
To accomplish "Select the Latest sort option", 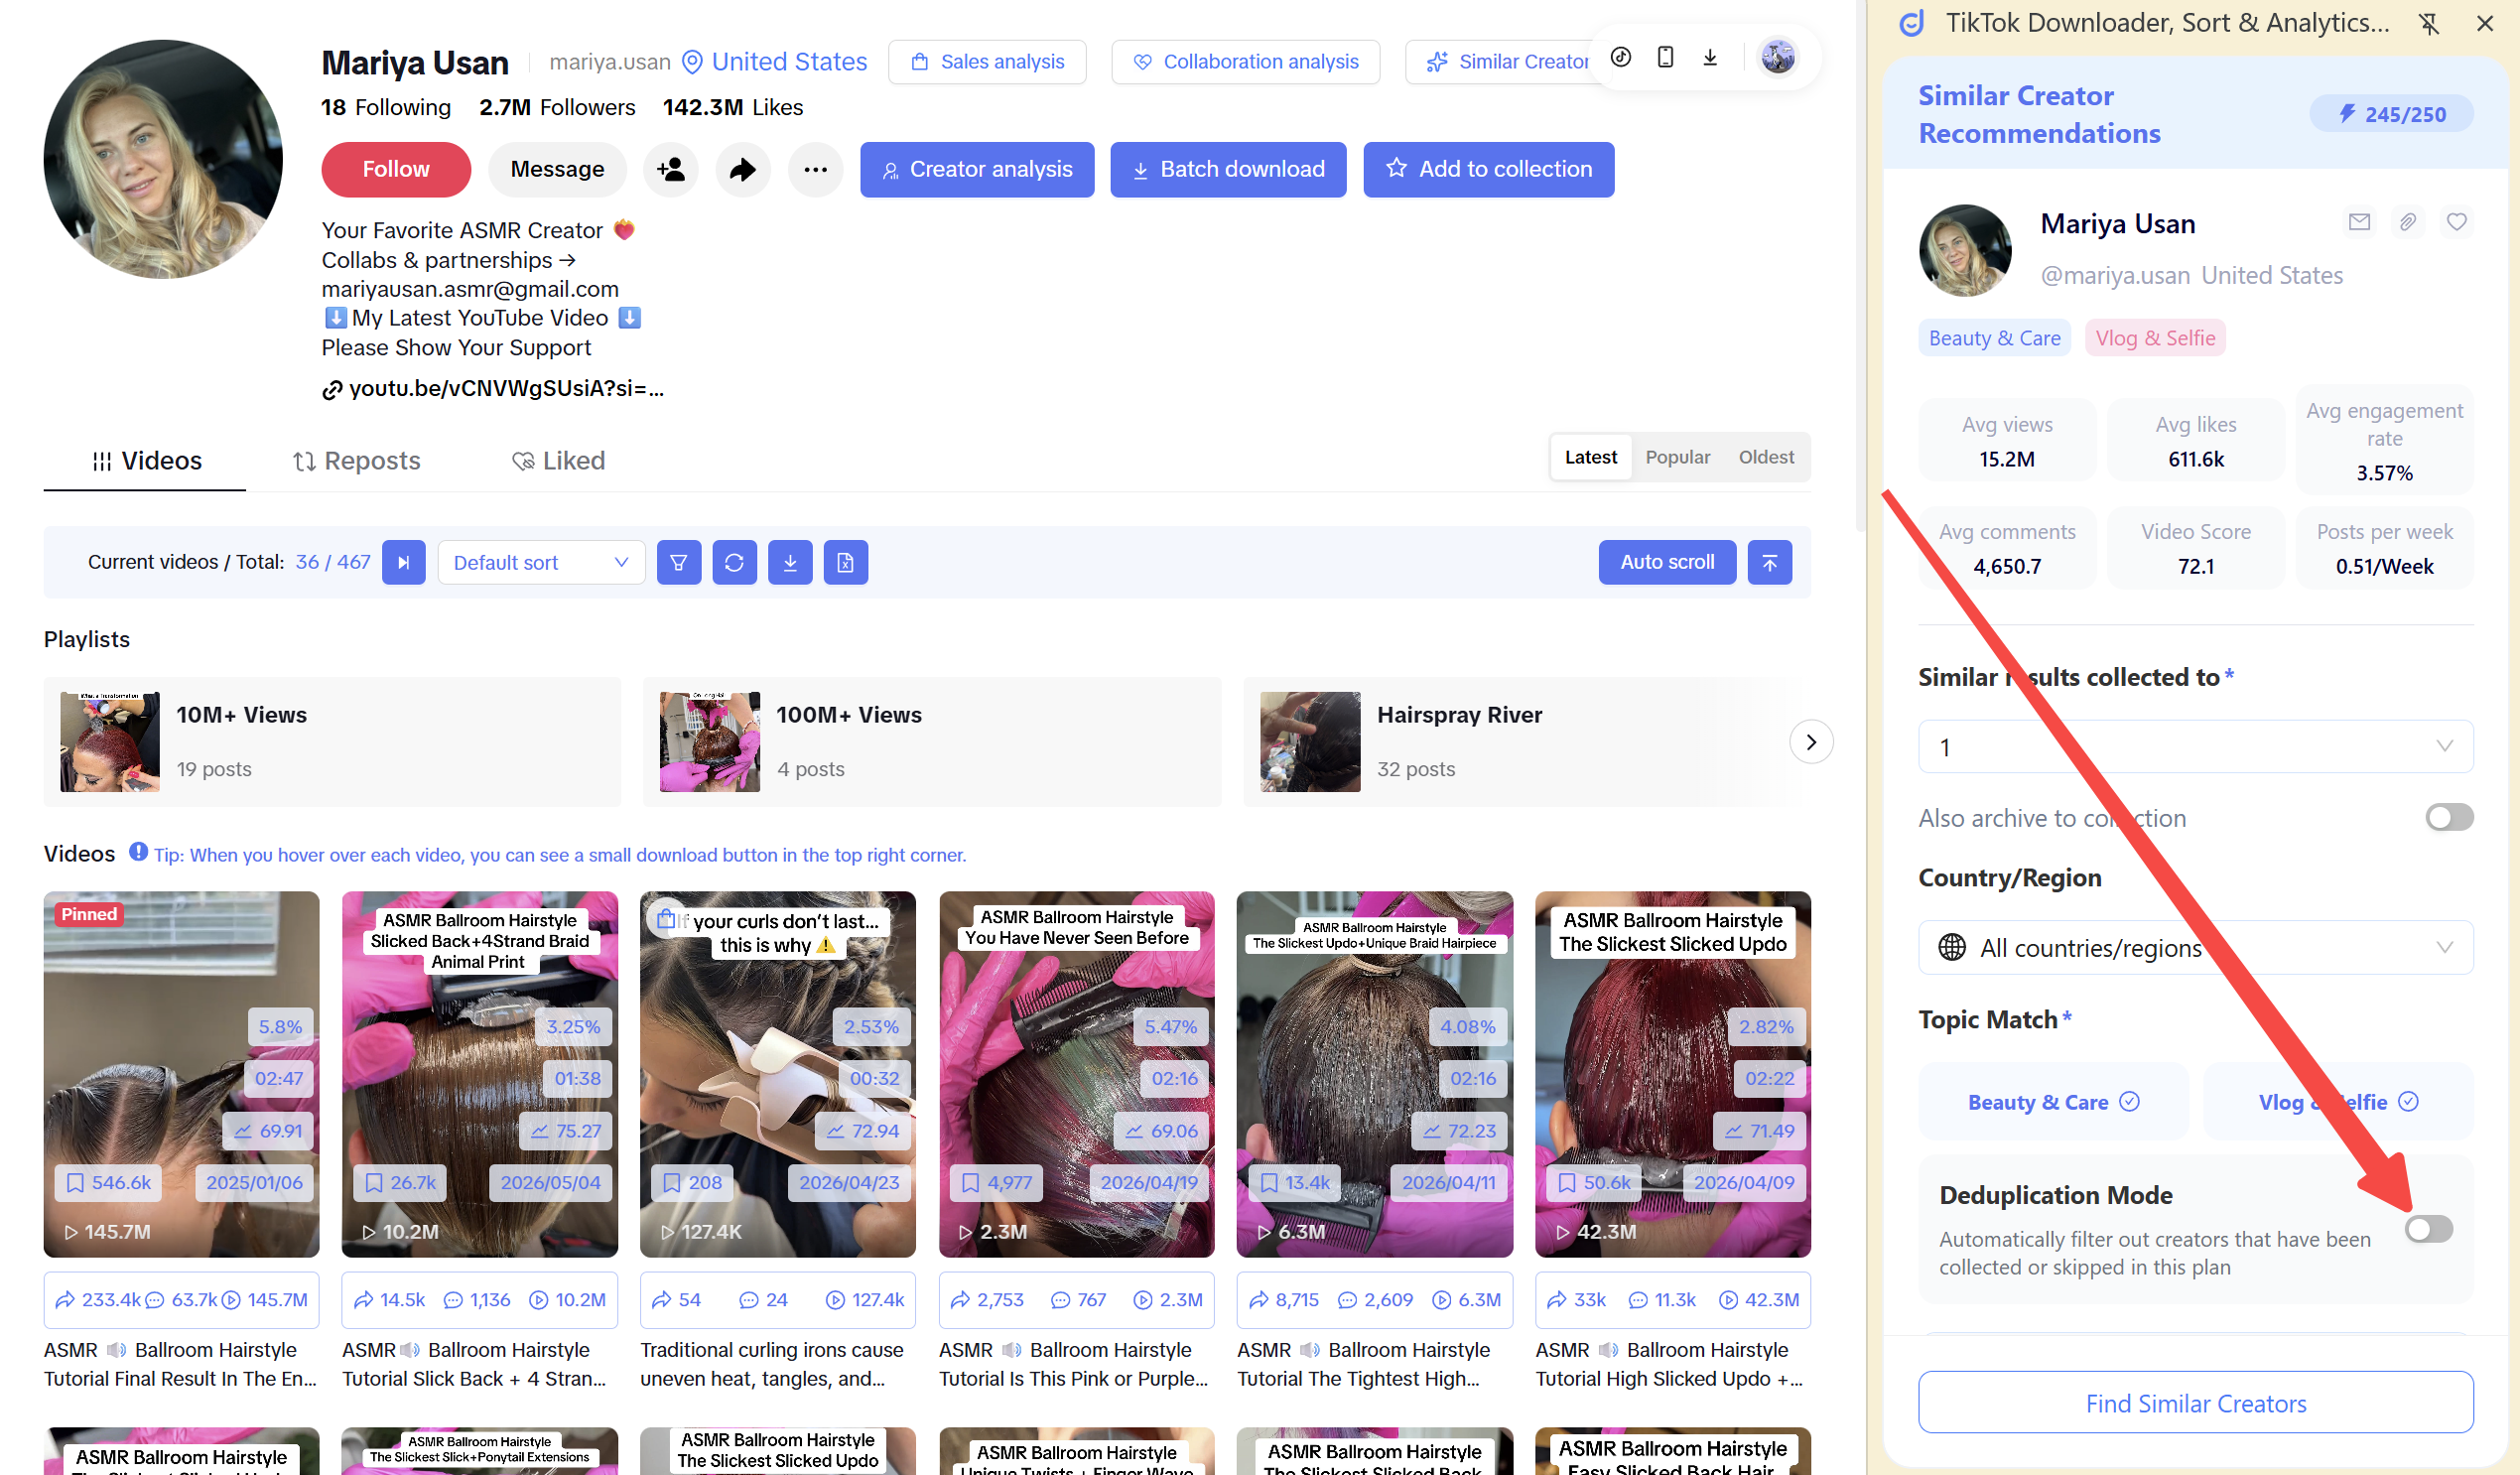I will (x=1591, y=457).
